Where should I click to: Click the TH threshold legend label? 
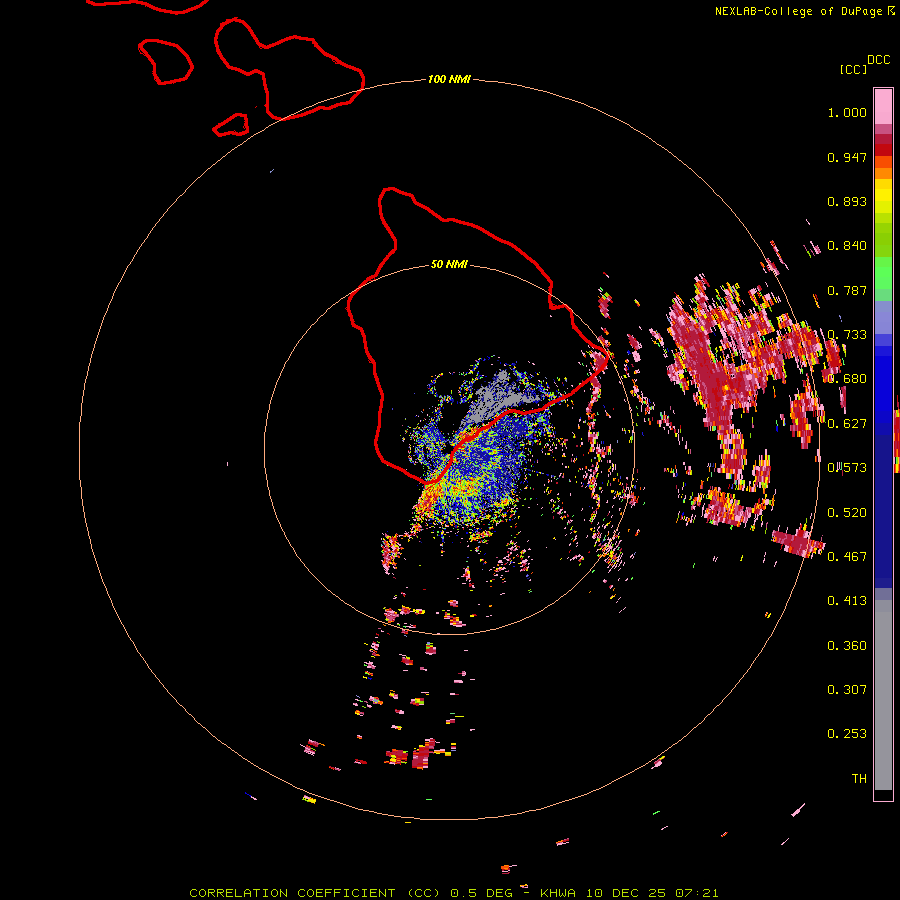pos(859,779)
